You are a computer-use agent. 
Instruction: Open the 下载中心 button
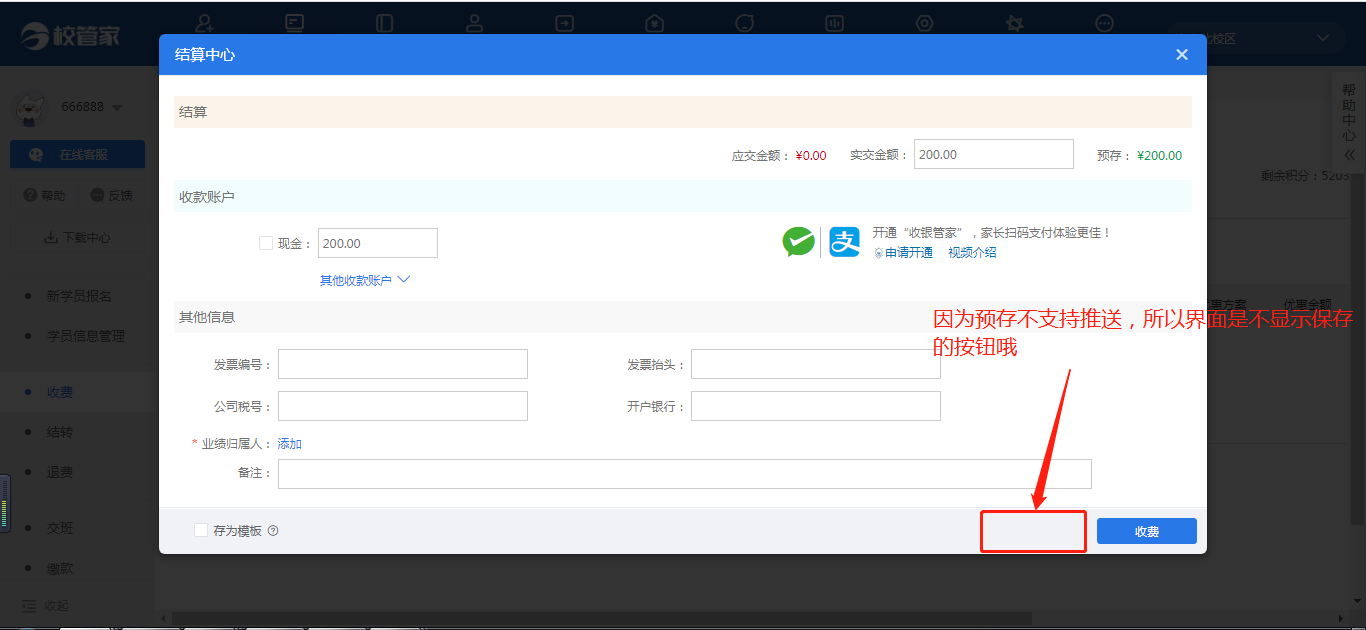tap(78, 238)
